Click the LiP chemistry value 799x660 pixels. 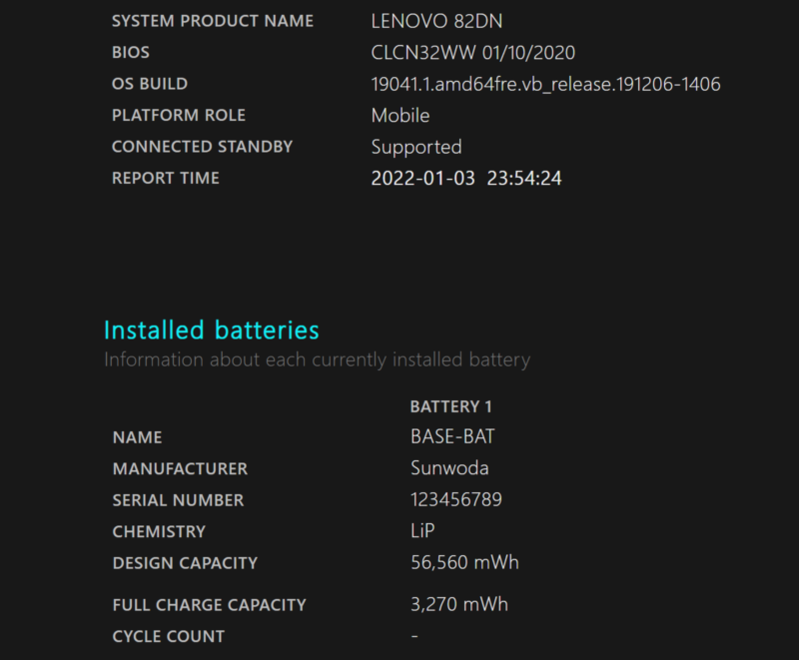422,531
